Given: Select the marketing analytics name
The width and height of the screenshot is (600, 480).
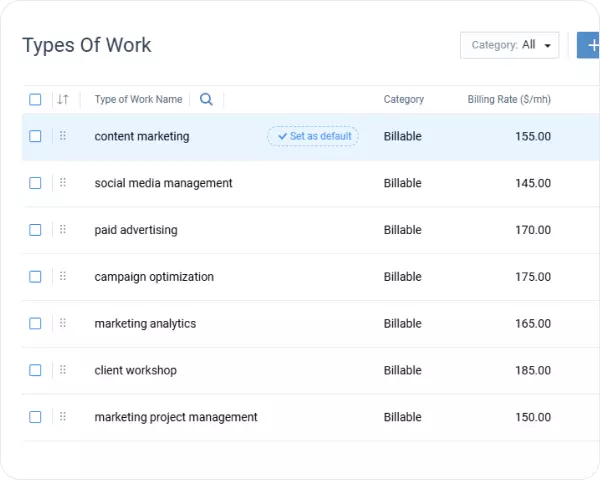Looking at the screenshot, I should 145,324.
